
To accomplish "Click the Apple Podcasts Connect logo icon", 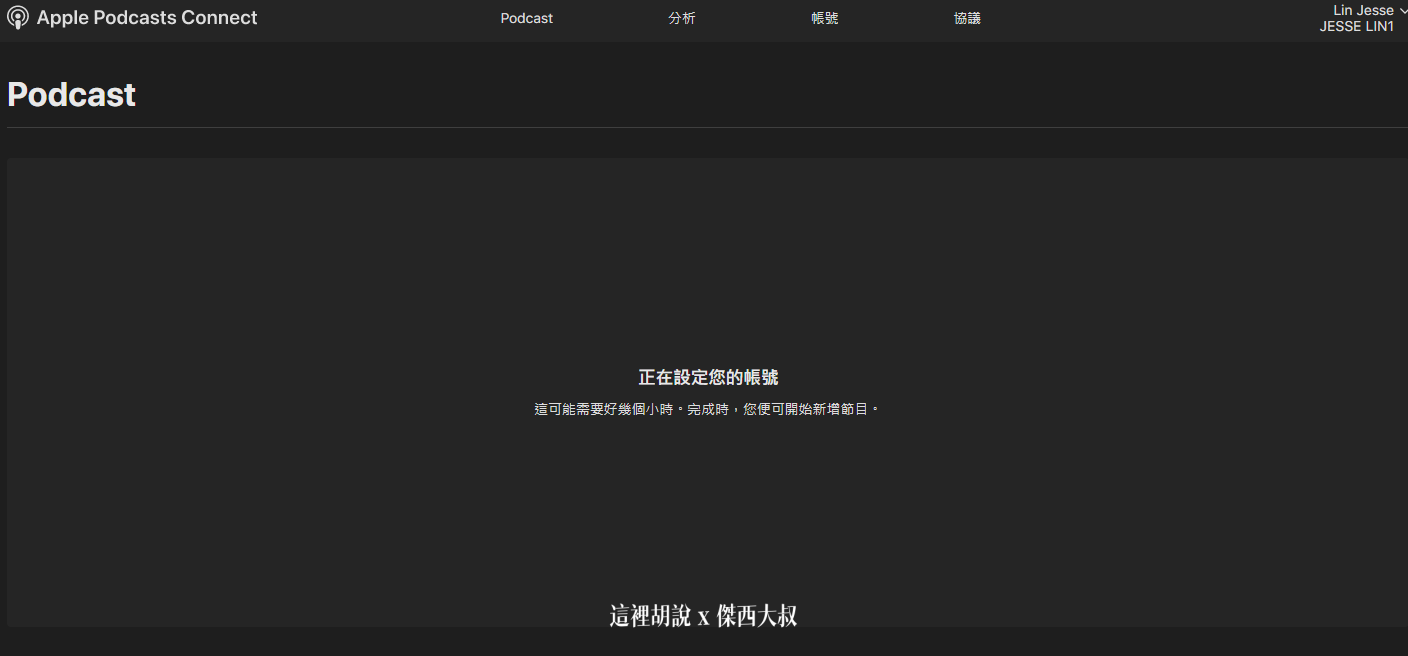I will (x=18, y=18).
